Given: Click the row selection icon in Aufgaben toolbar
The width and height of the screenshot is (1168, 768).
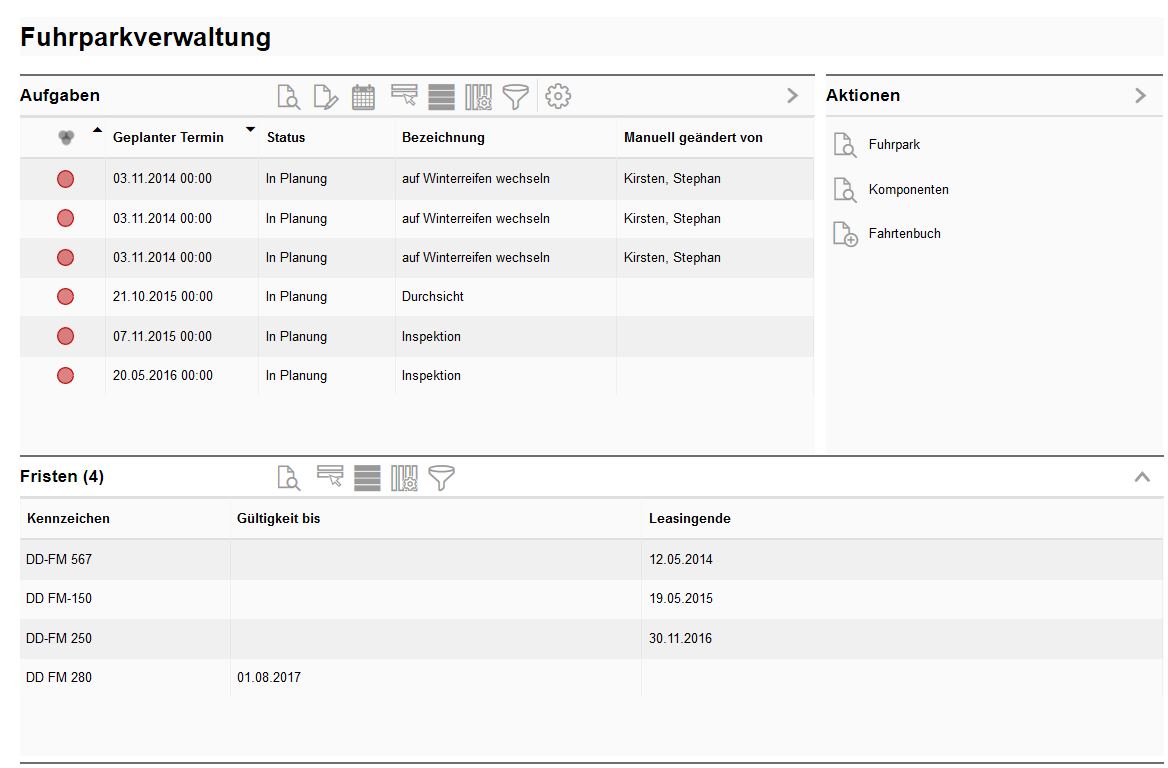Looking at the screenshot, I should 404,96.
